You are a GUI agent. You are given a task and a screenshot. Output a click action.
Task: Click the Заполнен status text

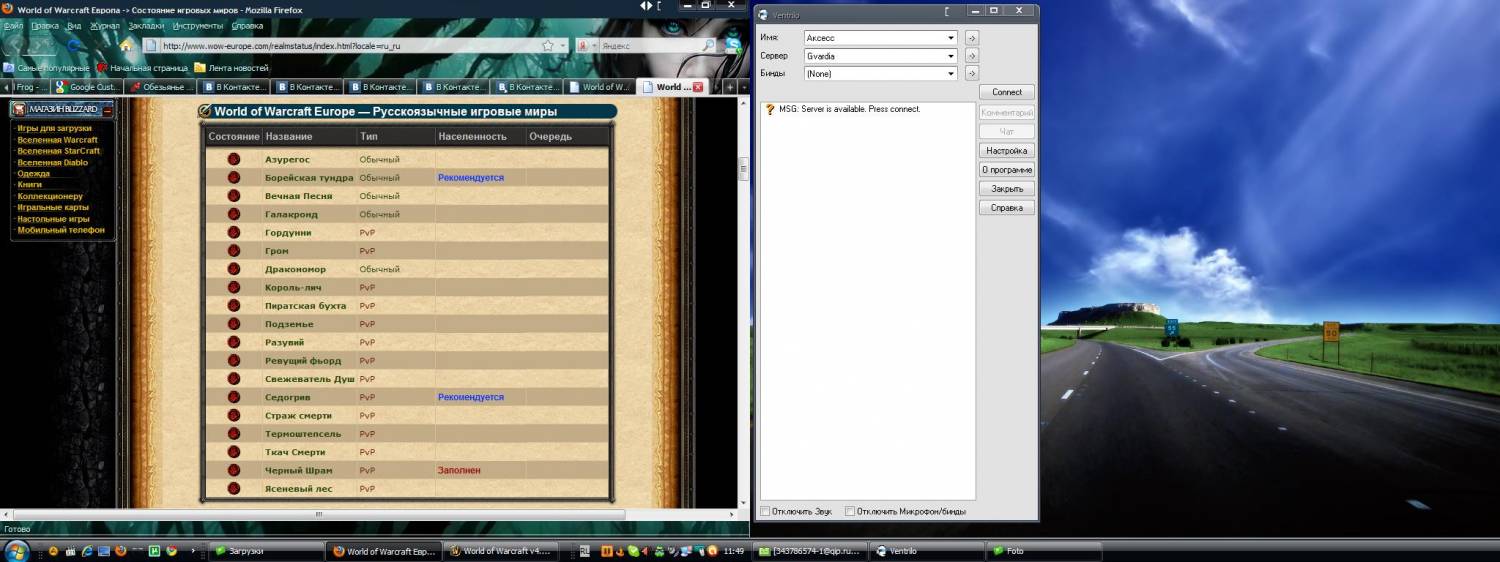pyautogui.click(x=459, y=470)
